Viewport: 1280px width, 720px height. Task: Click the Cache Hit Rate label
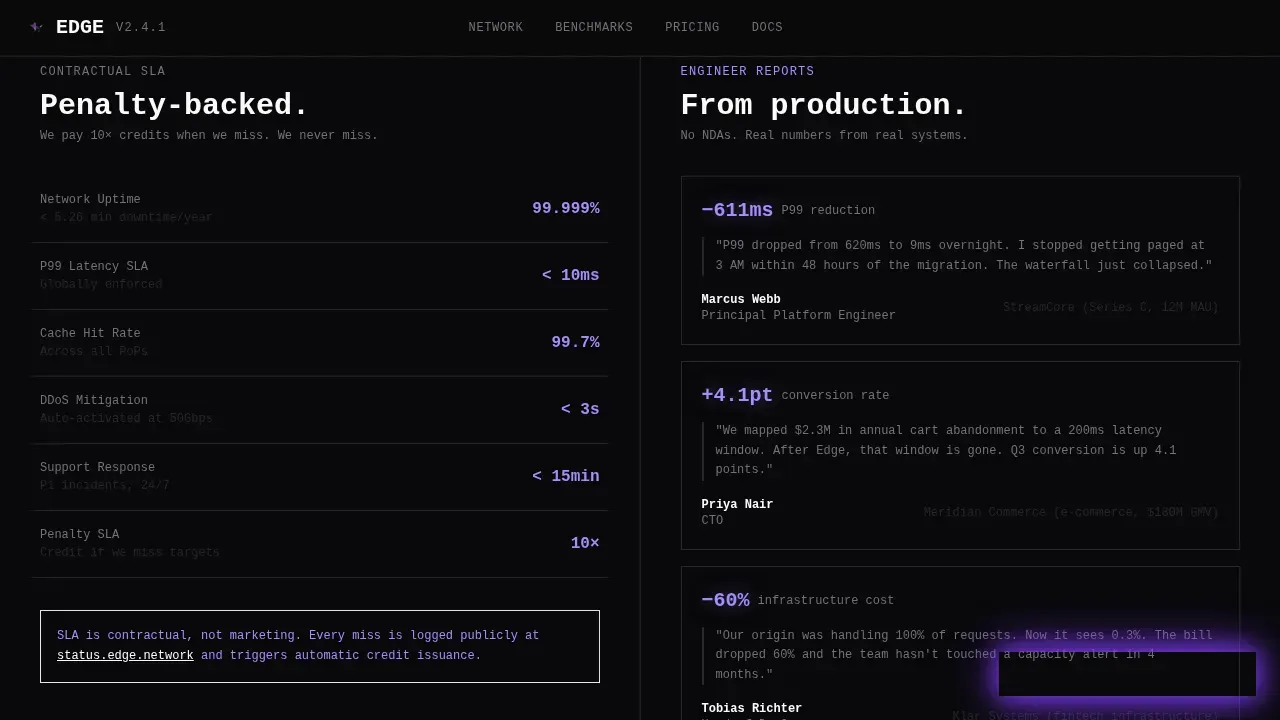[90, 333]
